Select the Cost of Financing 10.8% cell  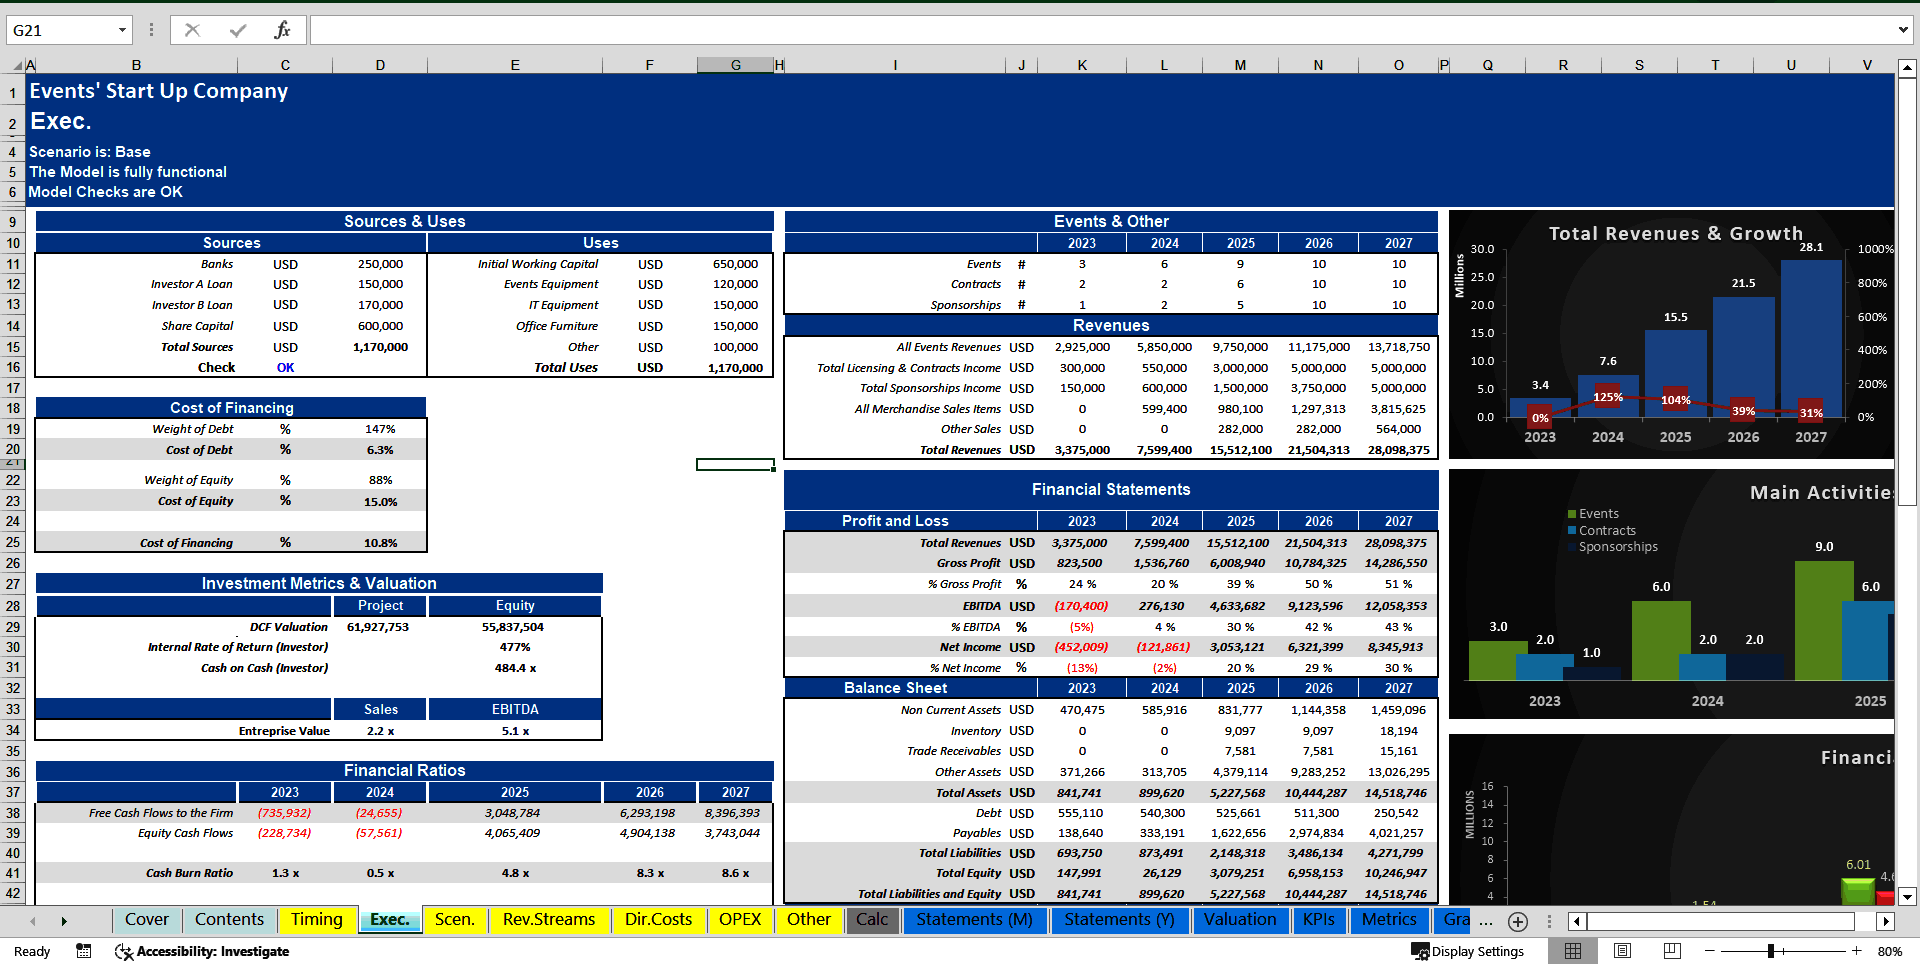[x=380, y=543]
